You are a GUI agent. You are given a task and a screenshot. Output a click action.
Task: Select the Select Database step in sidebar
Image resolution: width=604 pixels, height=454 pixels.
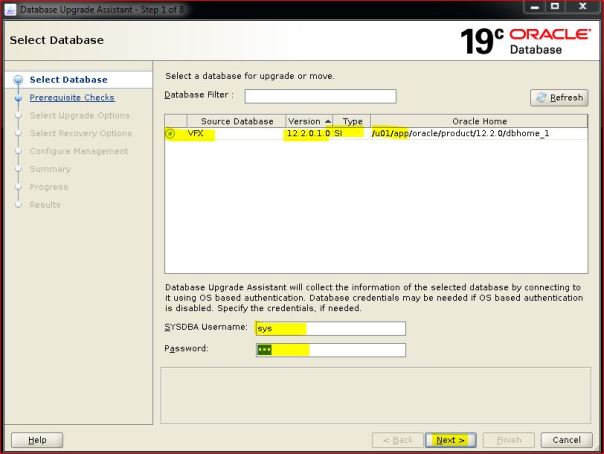point(68,80)
